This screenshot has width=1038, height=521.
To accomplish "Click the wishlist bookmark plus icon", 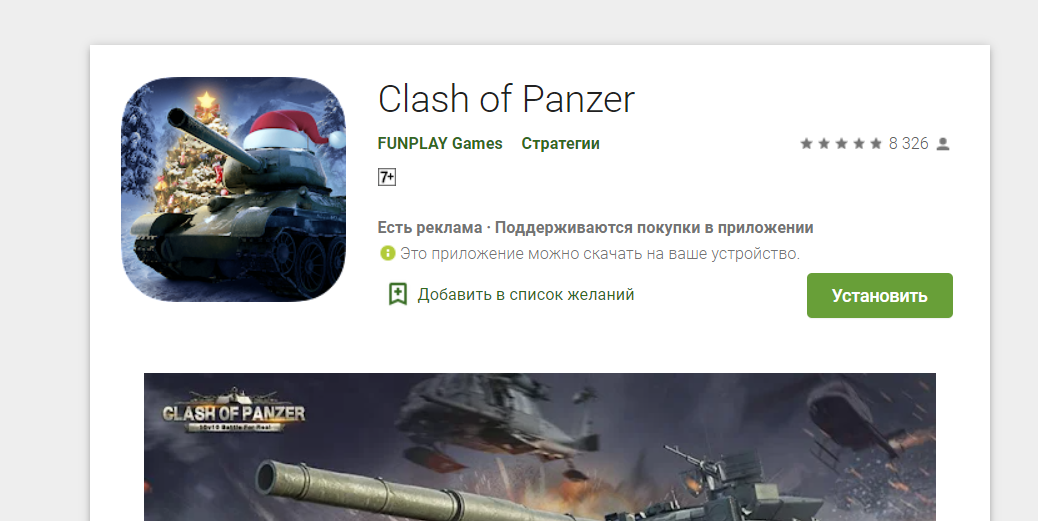I will point(397,295).
